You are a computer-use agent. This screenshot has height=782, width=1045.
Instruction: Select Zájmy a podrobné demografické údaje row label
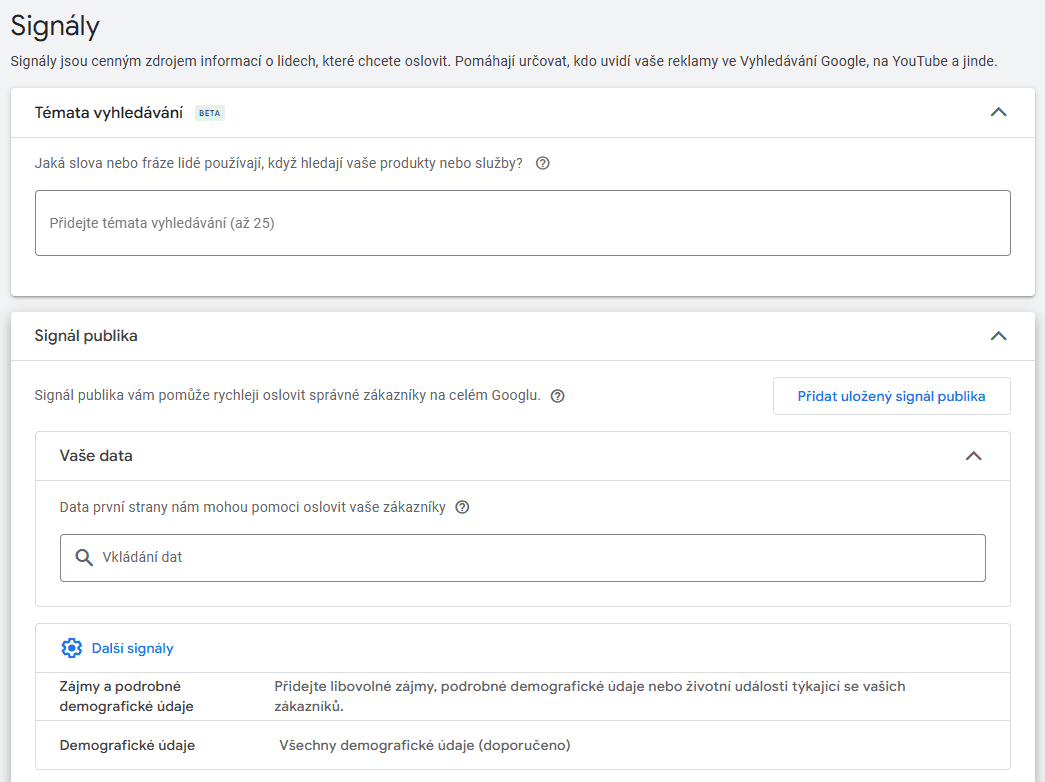(126, 696)
